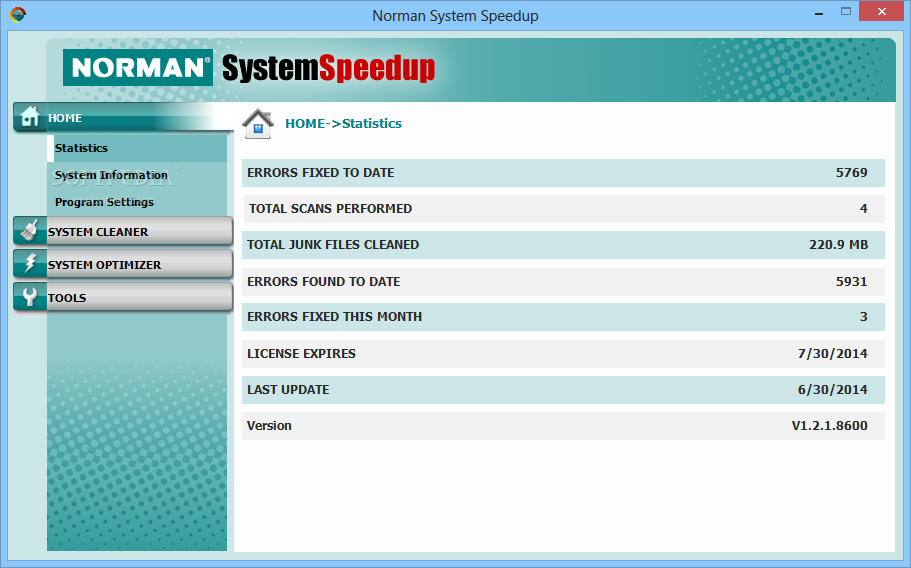The image size is (911, 568).
Task: Click the Tools wrench icon
Action: pos(30,297)
